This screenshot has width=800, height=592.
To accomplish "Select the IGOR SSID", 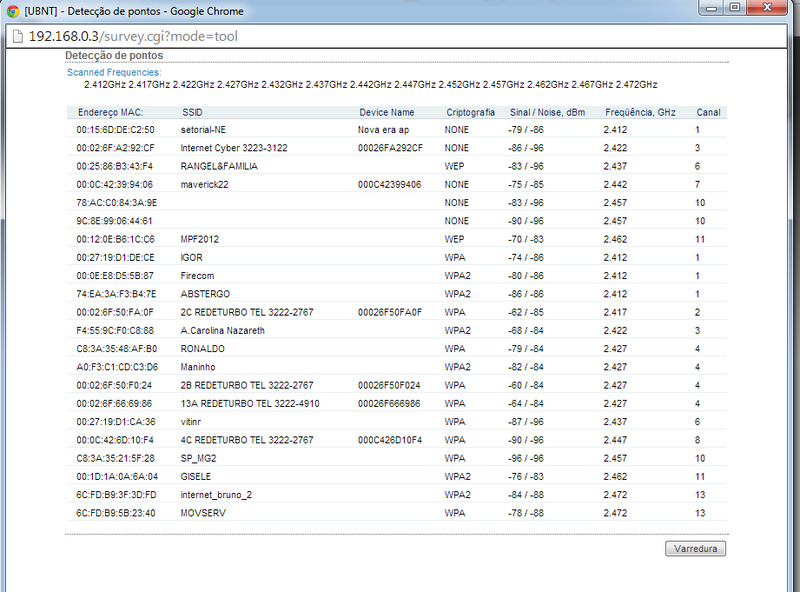I will [191, 258].
